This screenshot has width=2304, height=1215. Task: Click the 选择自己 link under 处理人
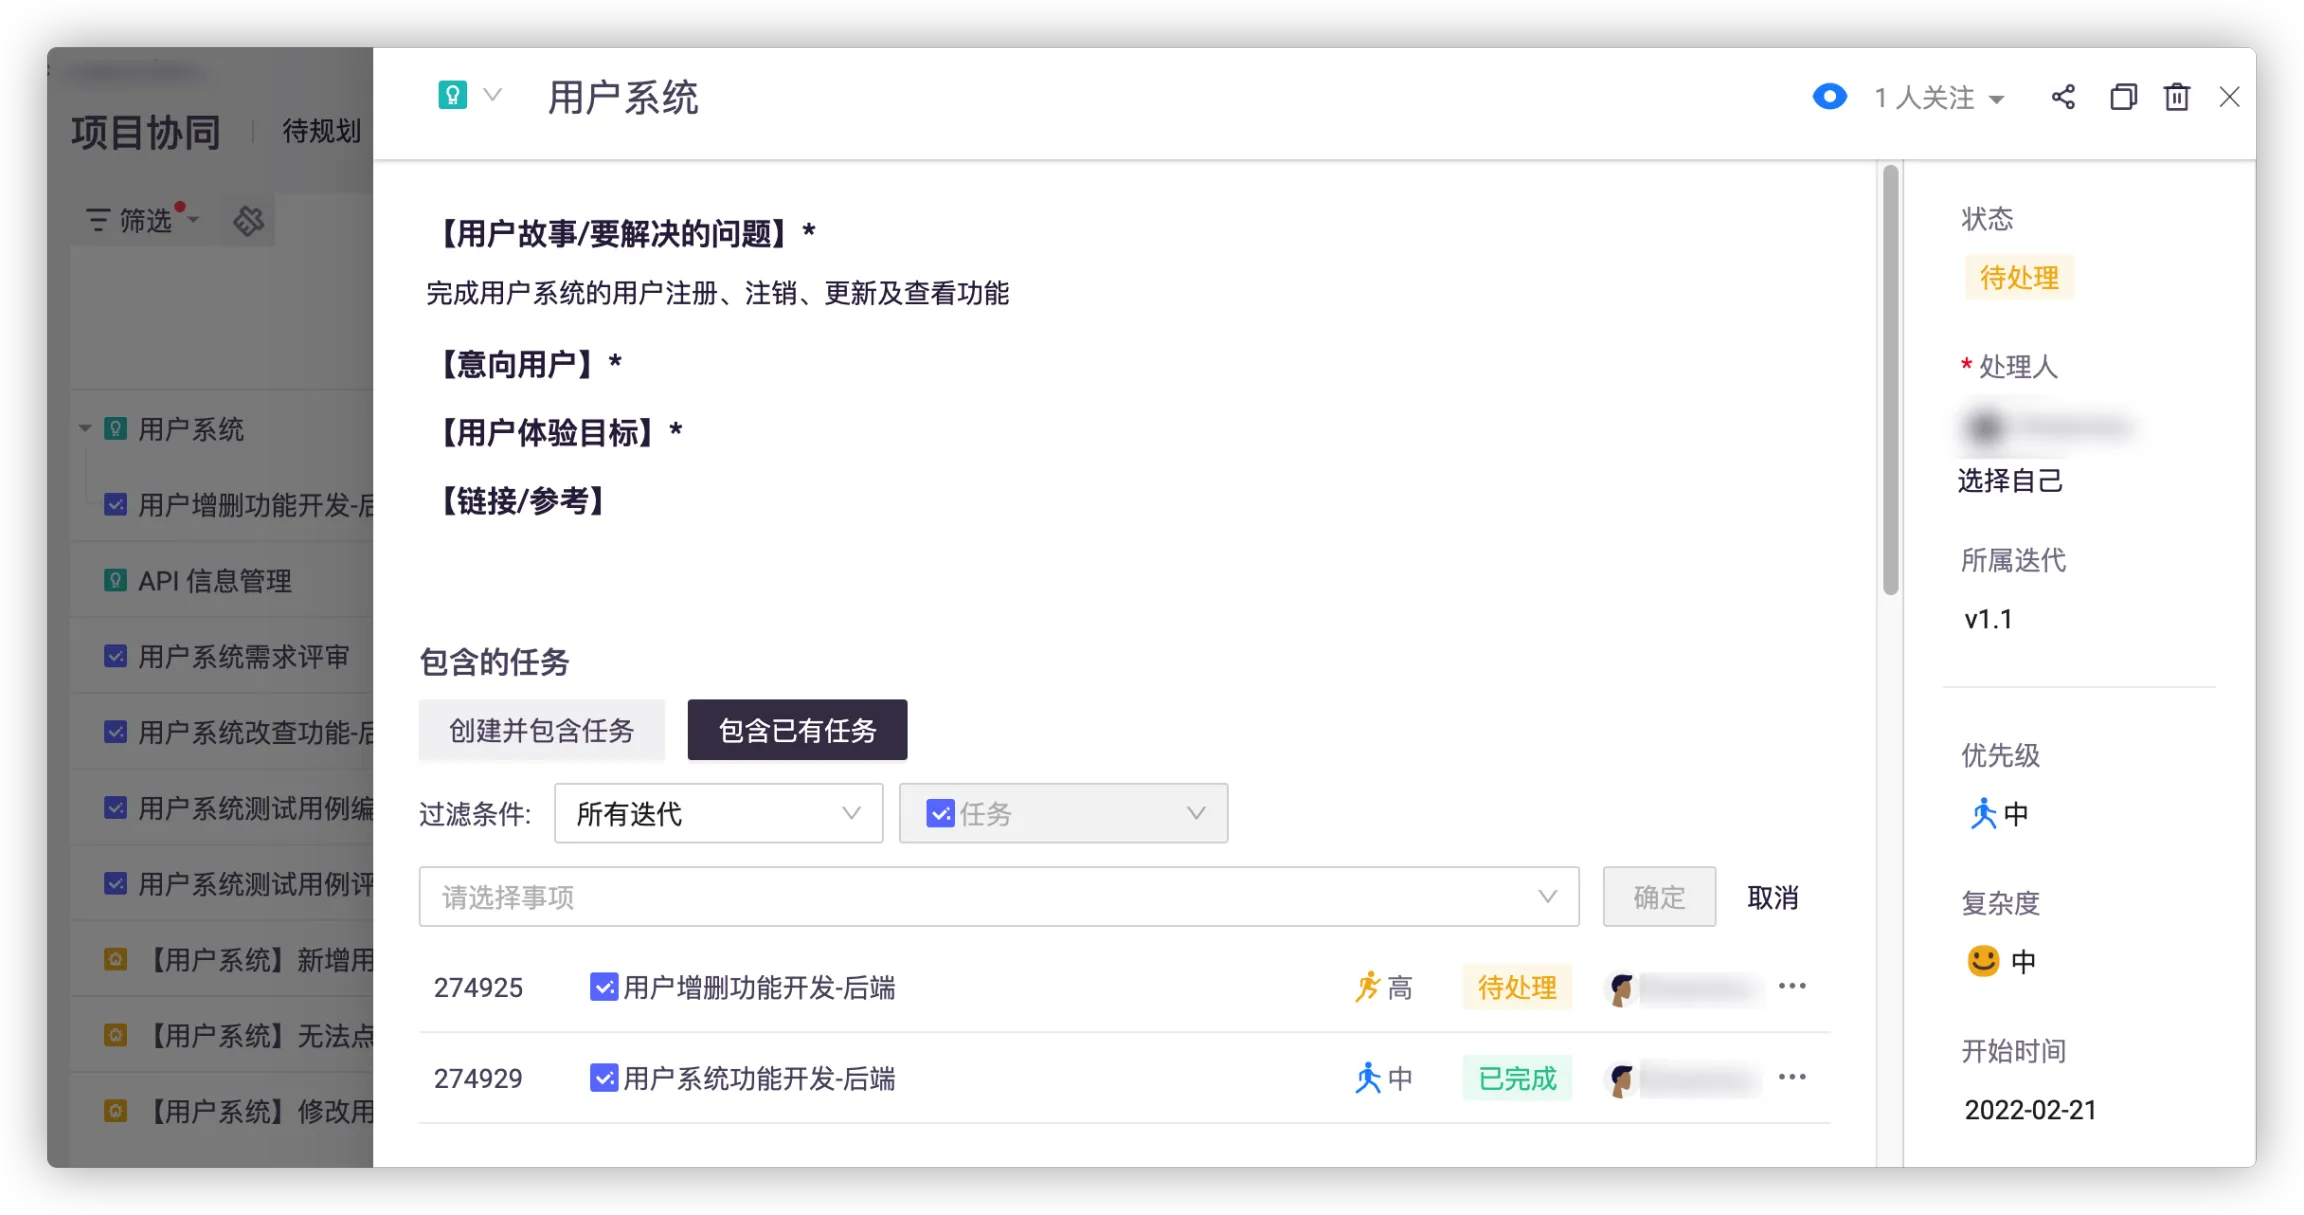[x=2010, y=481]
